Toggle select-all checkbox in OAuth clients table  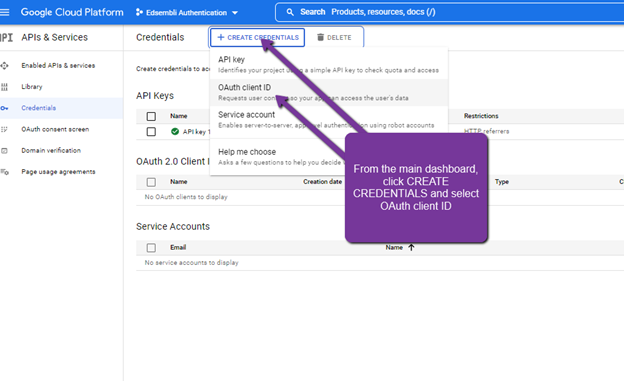[151, 182]
